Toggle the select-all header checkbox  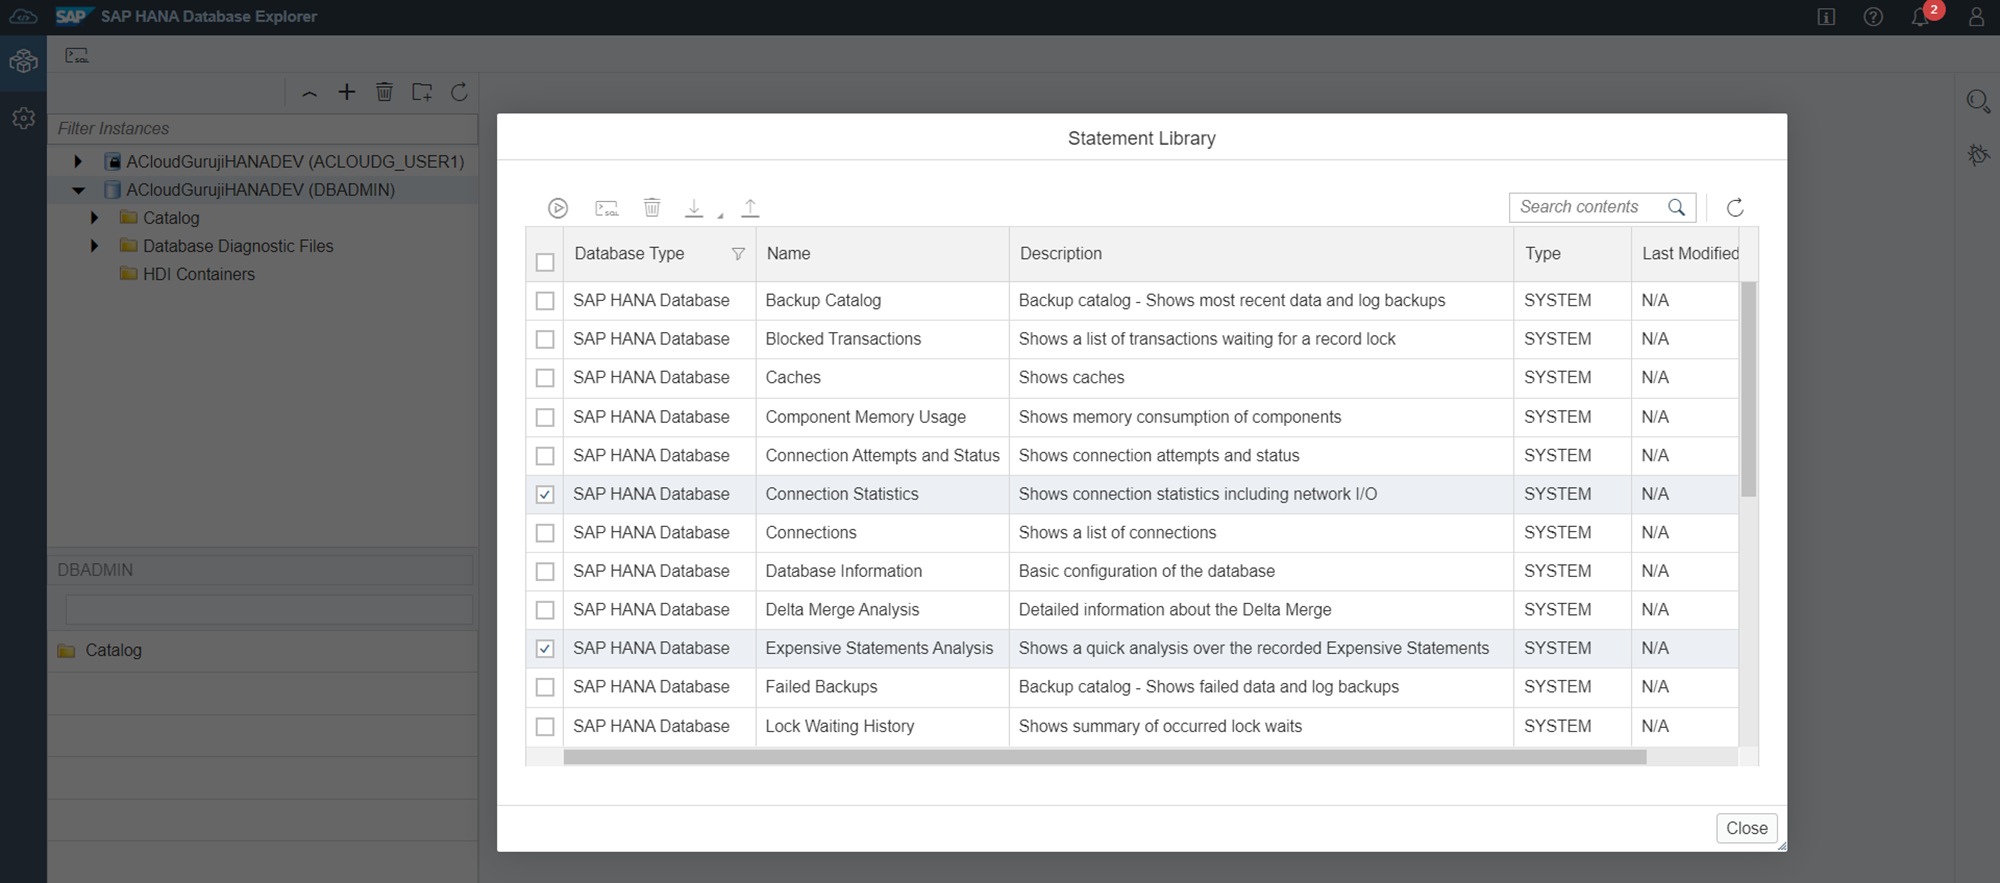click(x=545, y=262)
